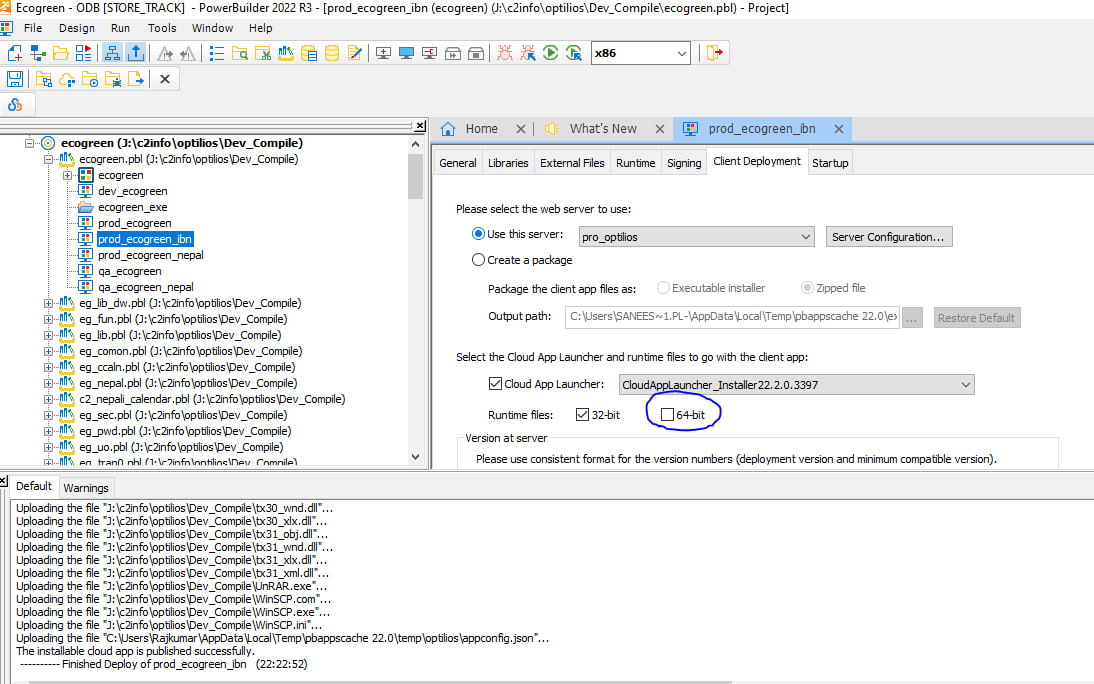The height and width of the screenshot is (684, 1094).
Task: Expand the eg_lib_dw.pbl tree node
Action: 49,303
